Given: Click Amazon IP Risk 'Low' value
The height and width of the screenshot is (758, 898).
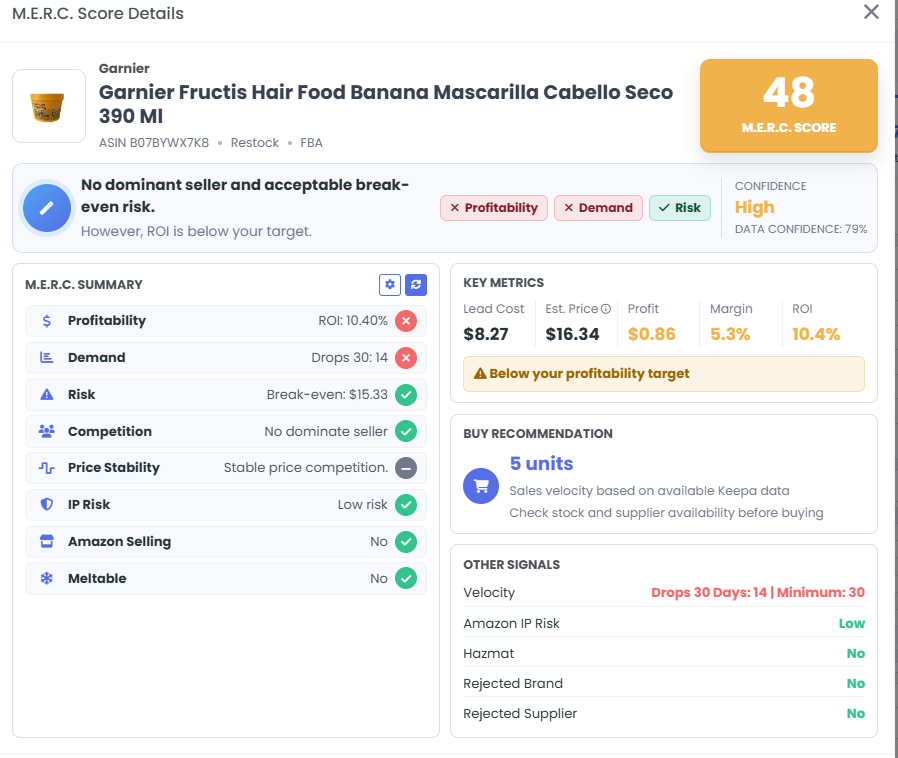Looking at the screenshot, I should [852, 623].
